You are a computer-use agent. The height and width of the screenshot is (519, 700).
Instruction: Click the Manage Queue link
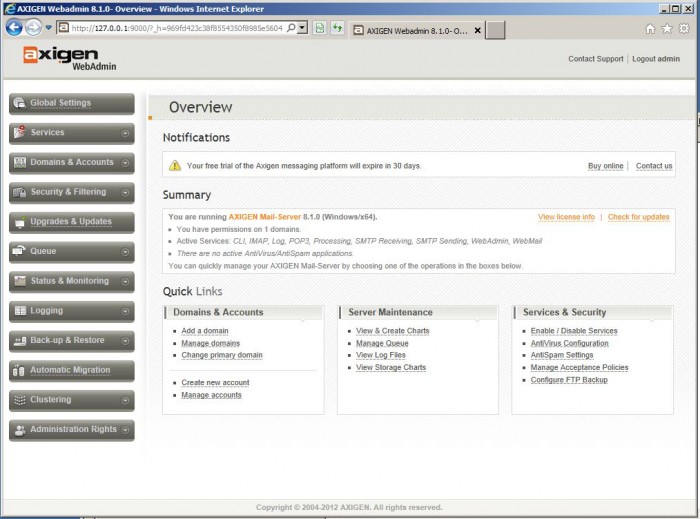pos(382,343)
